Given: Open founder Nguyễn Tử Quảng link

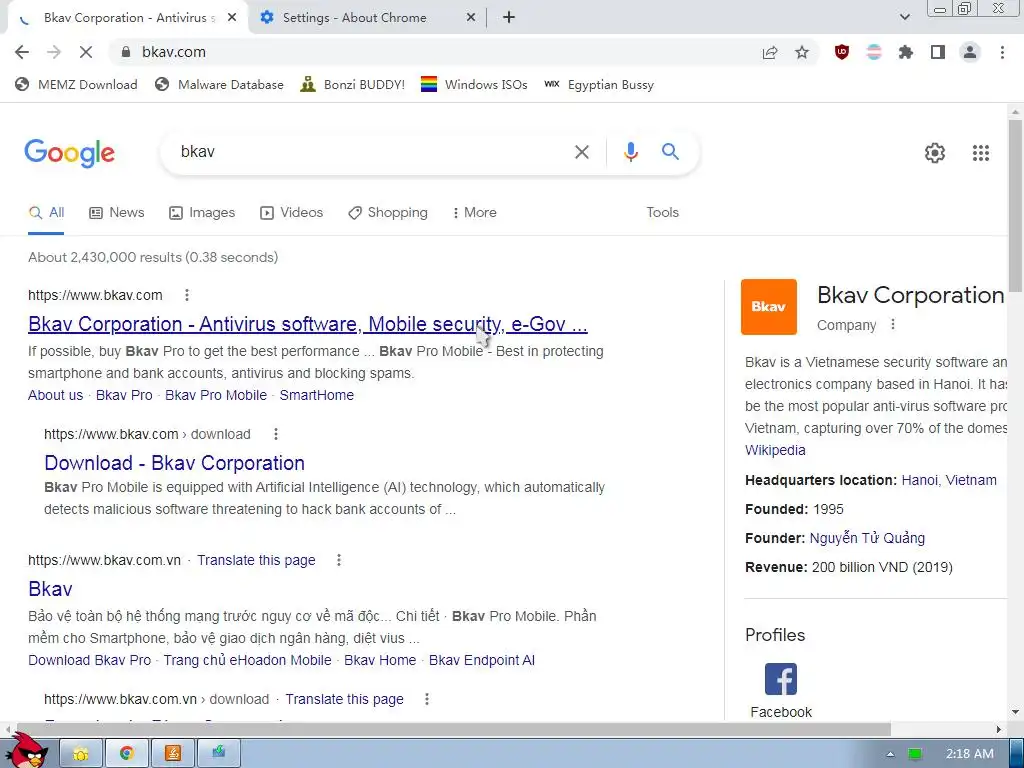Looking at the screenshot, I should [x=867, y=538].
